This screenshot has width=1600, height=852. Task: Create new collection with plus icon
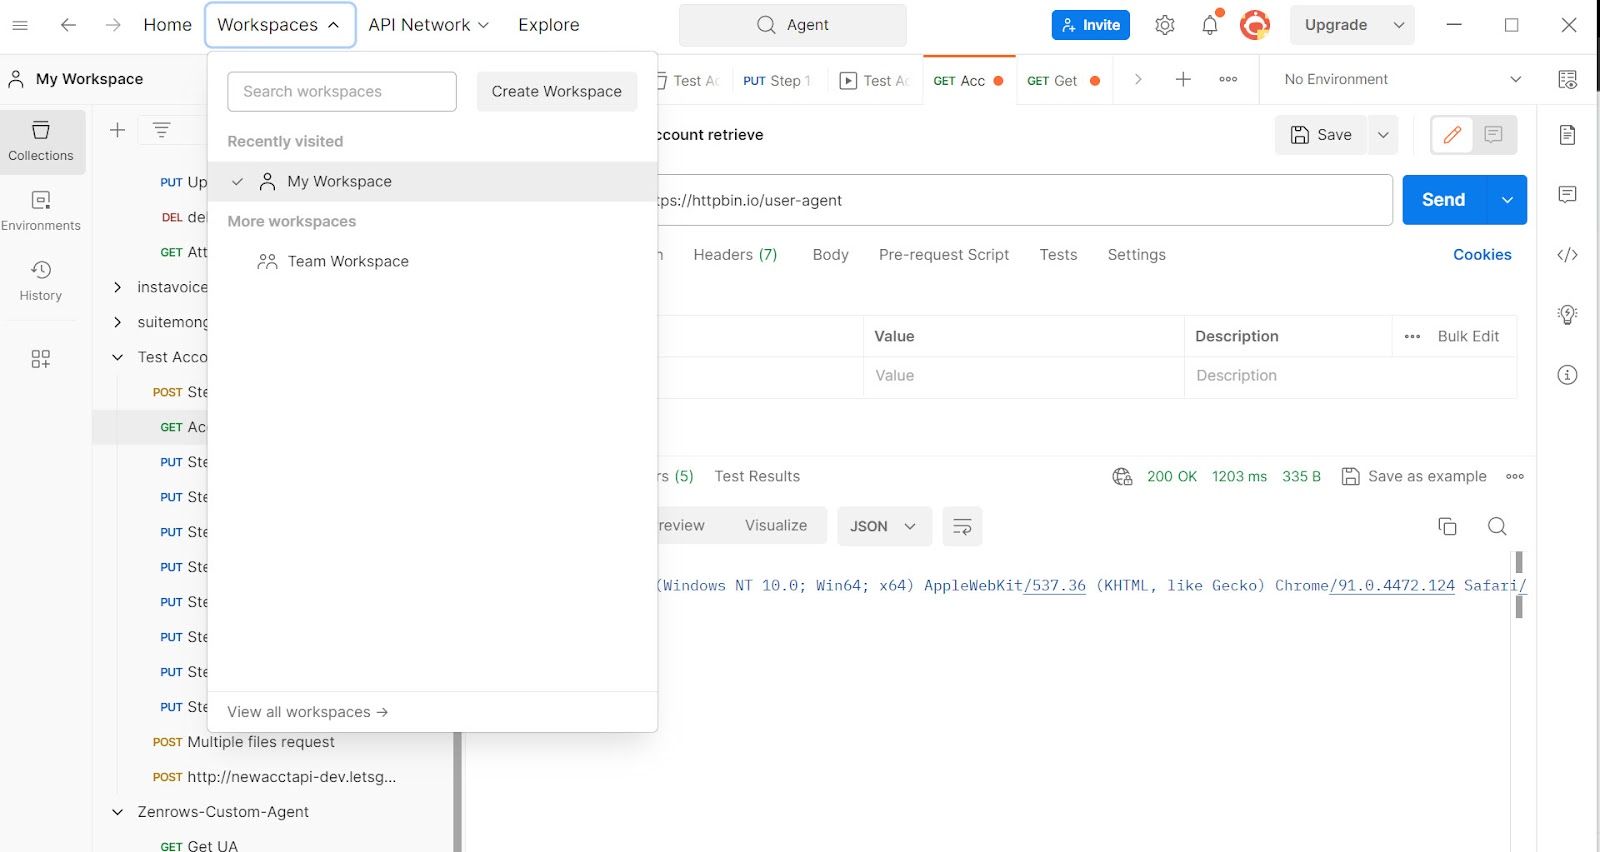[117, 130]
